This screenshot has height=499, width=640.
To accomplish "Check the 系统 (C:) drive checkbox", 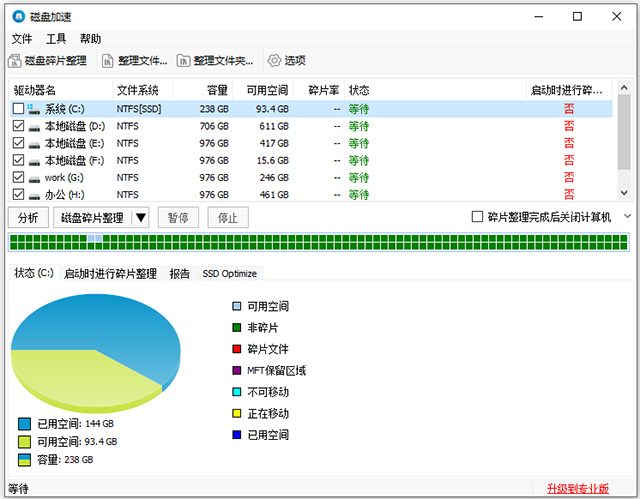I will coord(18,109).
